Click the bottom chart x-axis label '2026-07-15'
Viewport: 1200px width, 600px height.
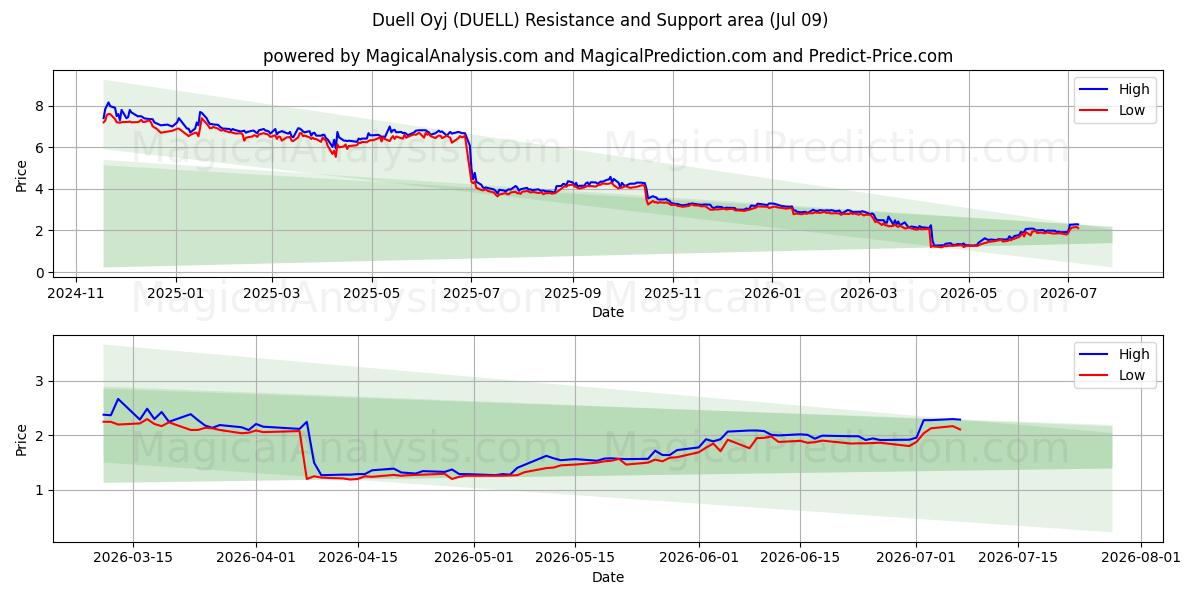(1019, 560)
